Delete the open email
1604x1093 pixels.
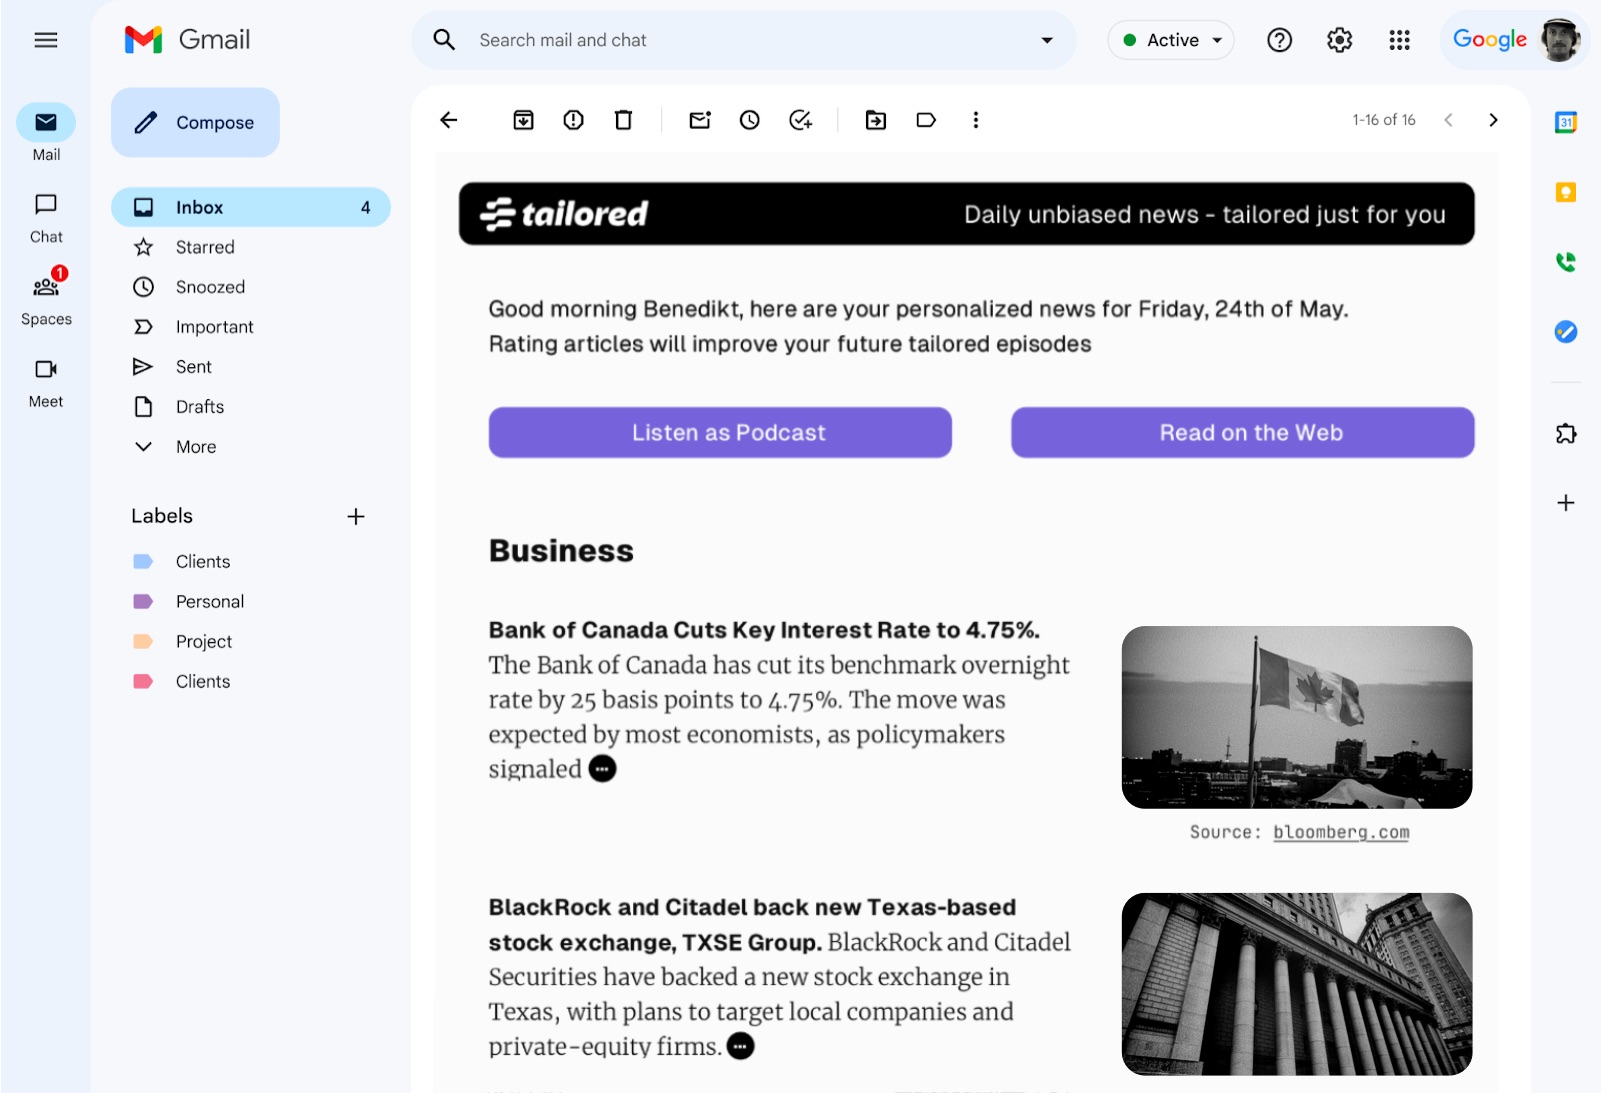tap(623, 120)
